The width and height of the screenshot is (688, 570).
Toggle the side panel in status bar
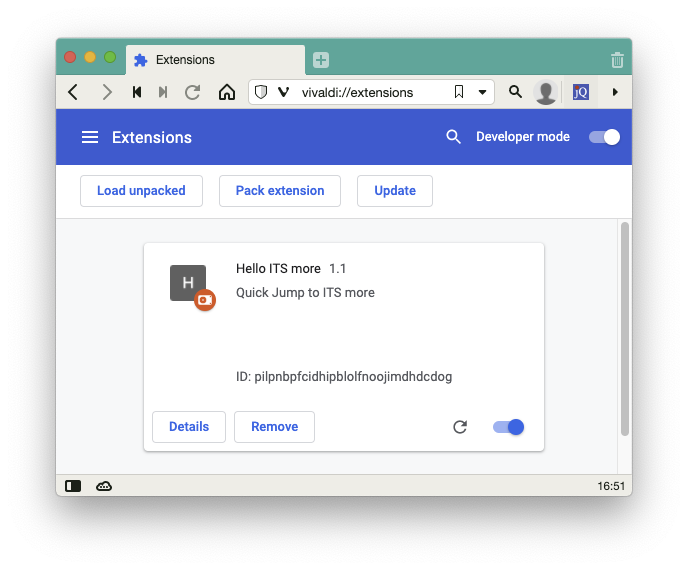[x=73, y=486]
